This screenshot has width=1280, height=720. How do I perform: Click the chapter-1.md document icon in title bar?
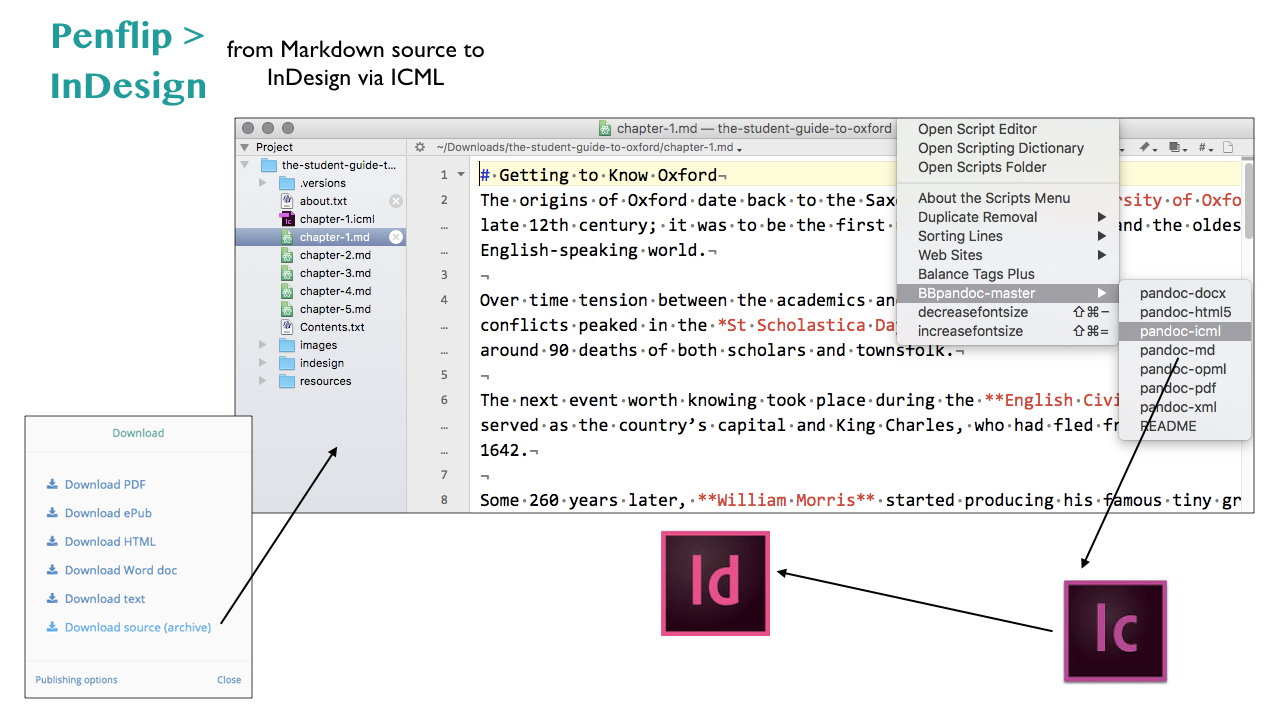pos(605,128)
